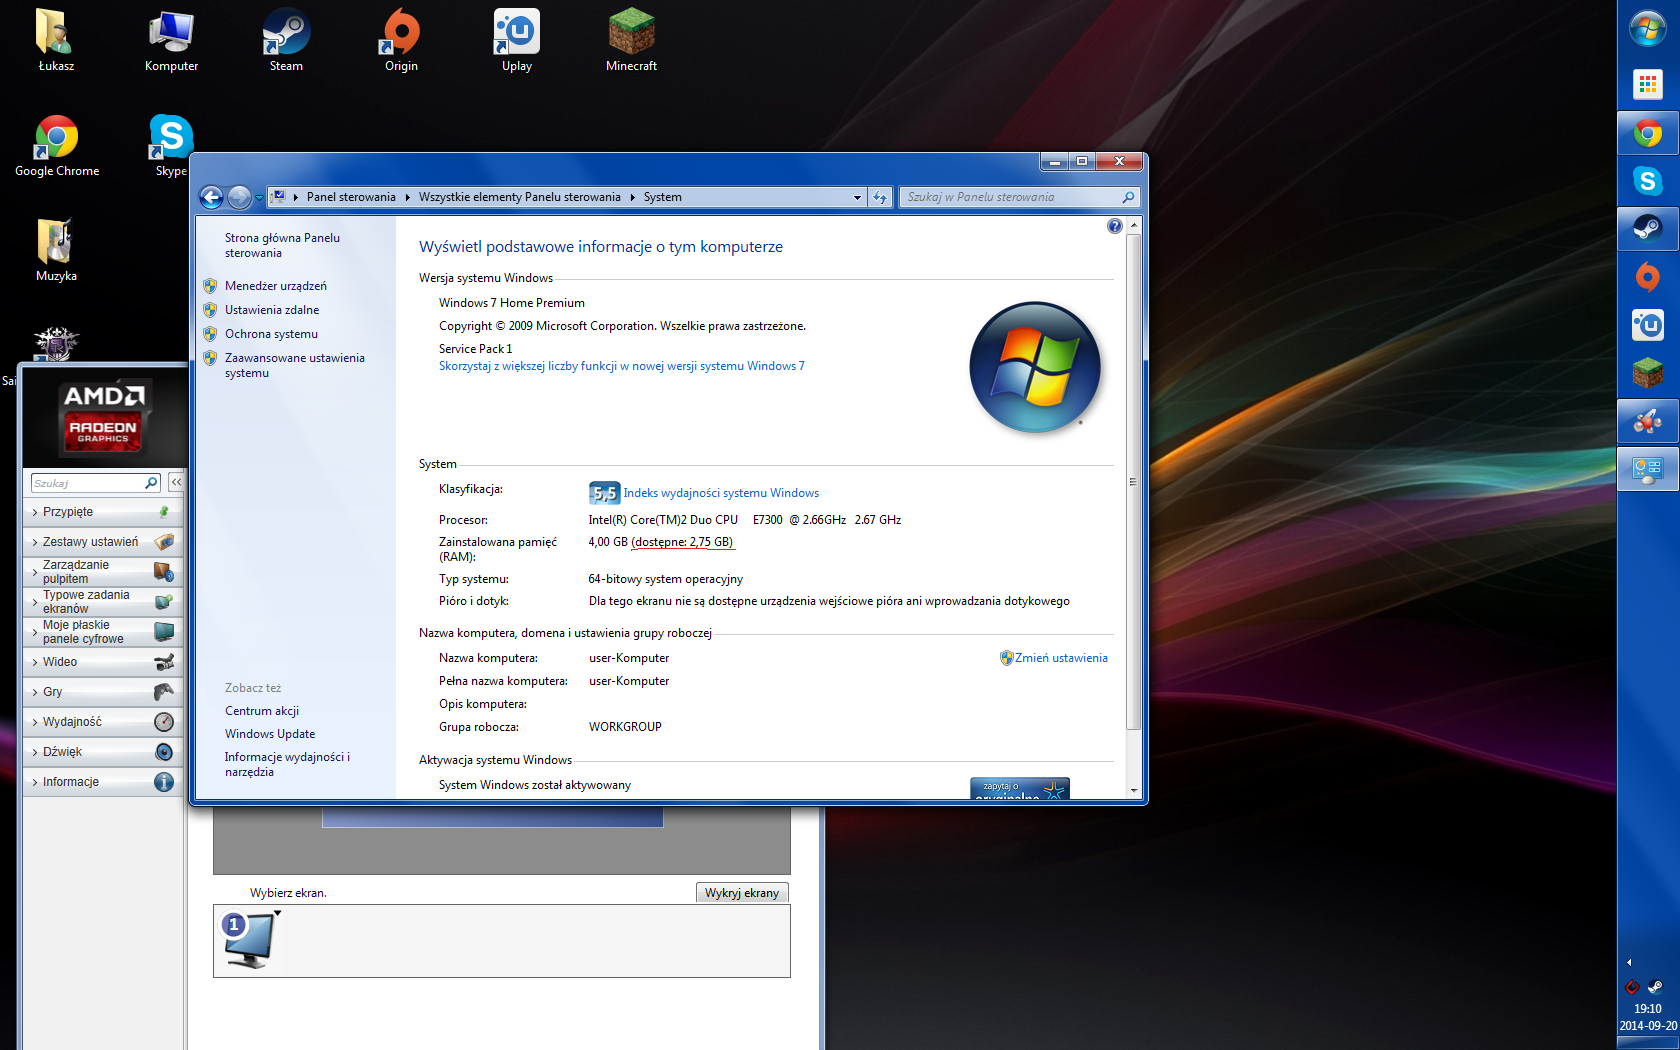This screenshot has width=1680, height=1050.
Task: Click the Steam tray icon
Action: (1655, 987)
